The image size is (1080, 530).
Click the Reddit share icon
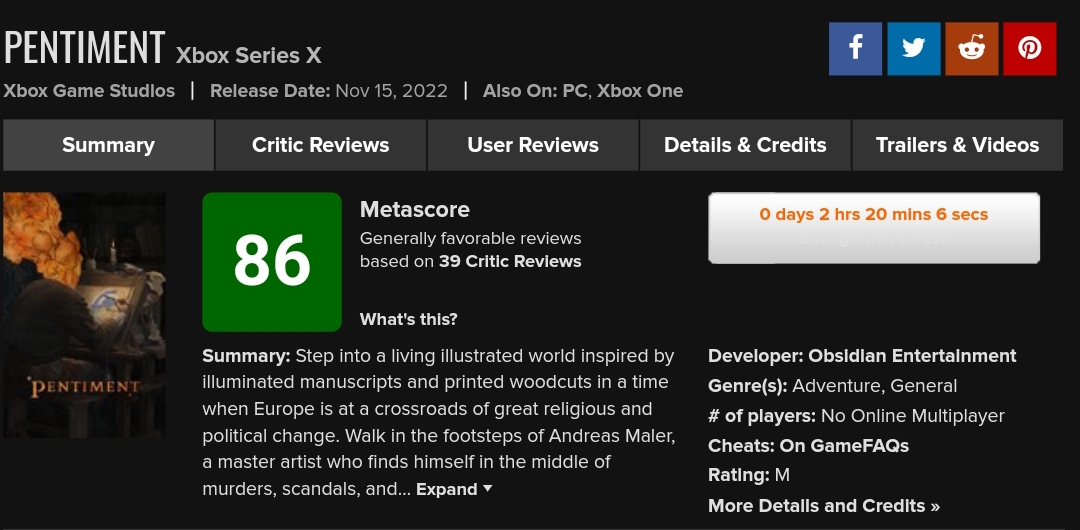(972, 49)
